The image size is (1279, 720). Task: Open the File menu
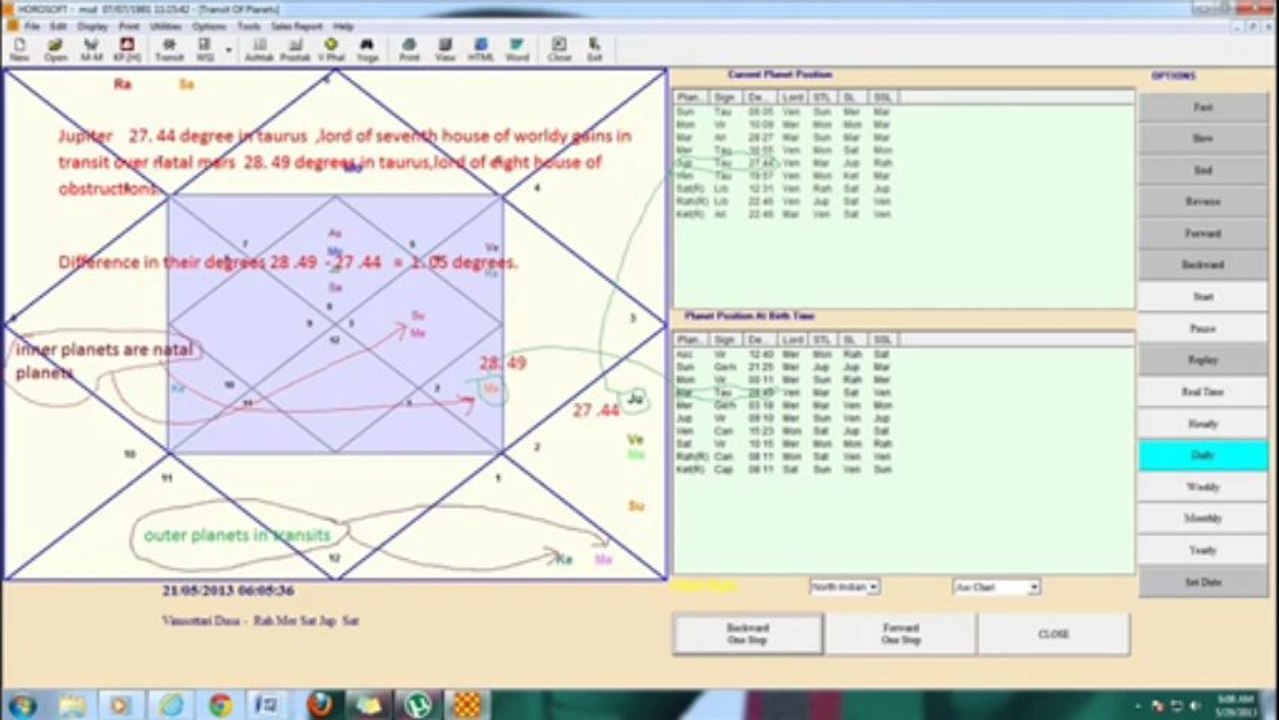(x=32, y=26)
